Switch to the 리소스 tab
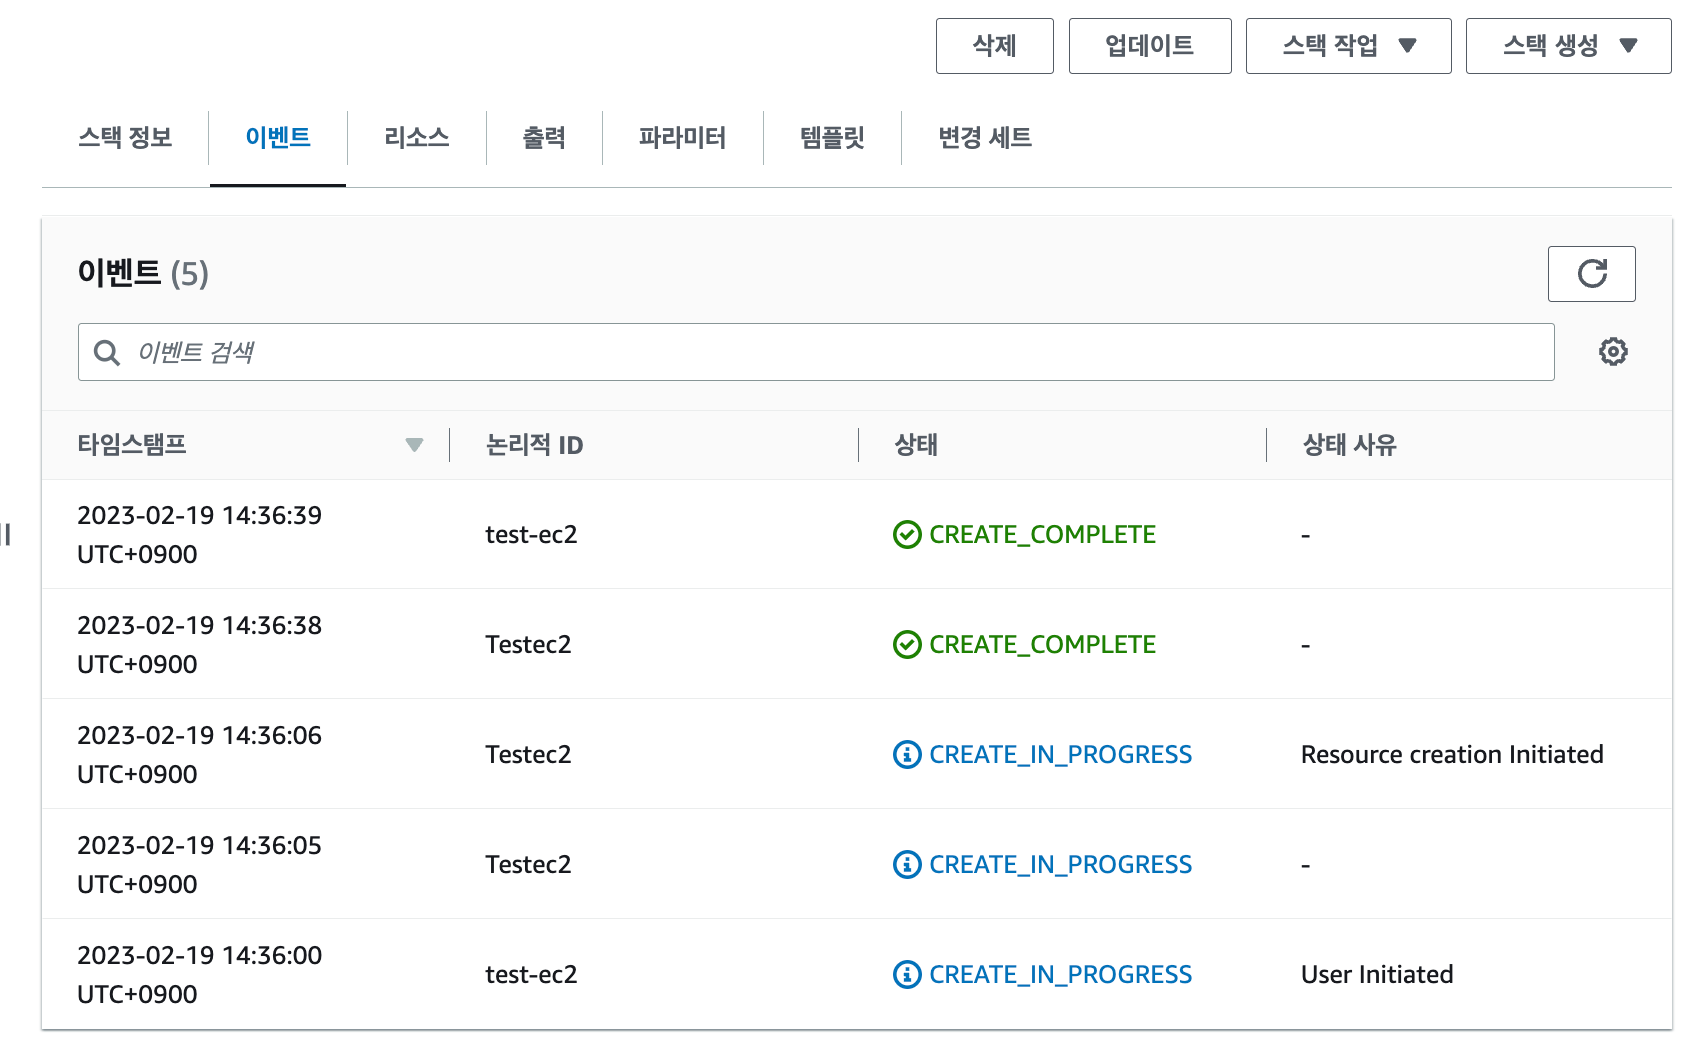The height and width of the screenshot is (1054, 1702). pyautogui.click(x=416, y=138)
